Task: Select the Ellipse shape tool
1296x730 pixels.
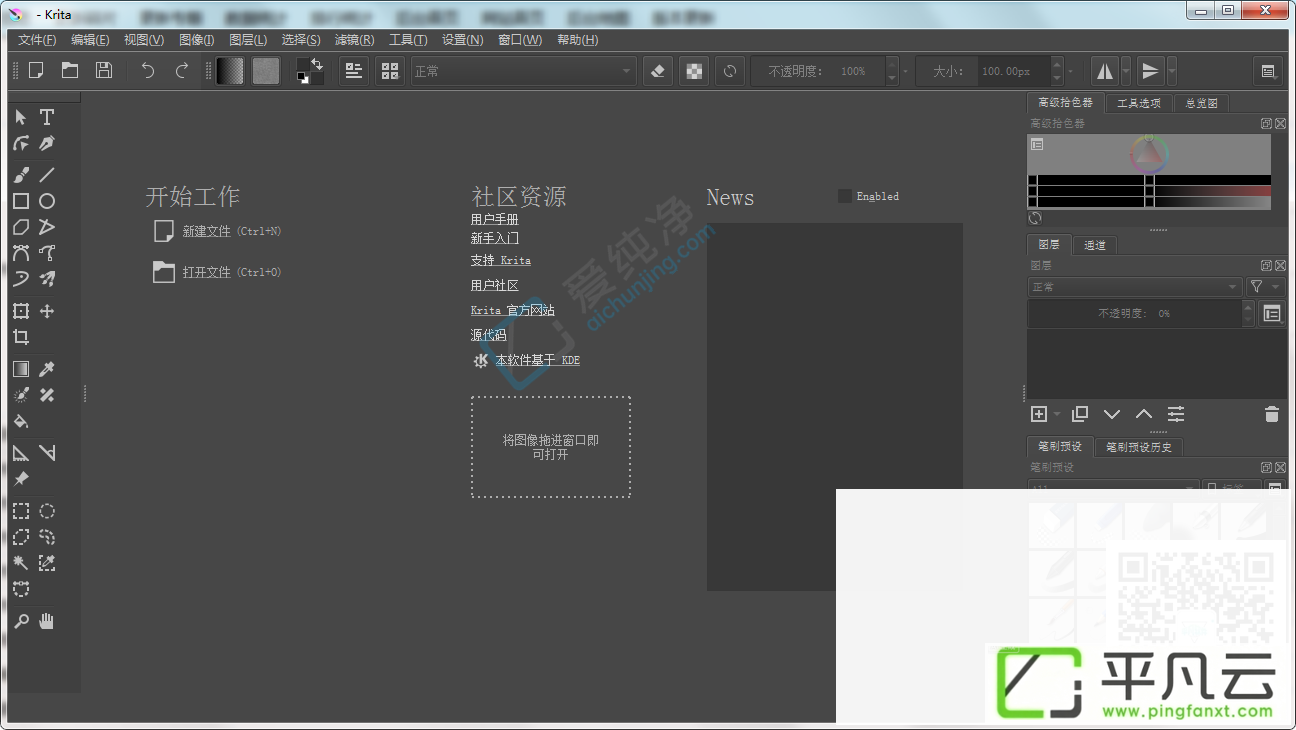Action: (x=47, y=201)
